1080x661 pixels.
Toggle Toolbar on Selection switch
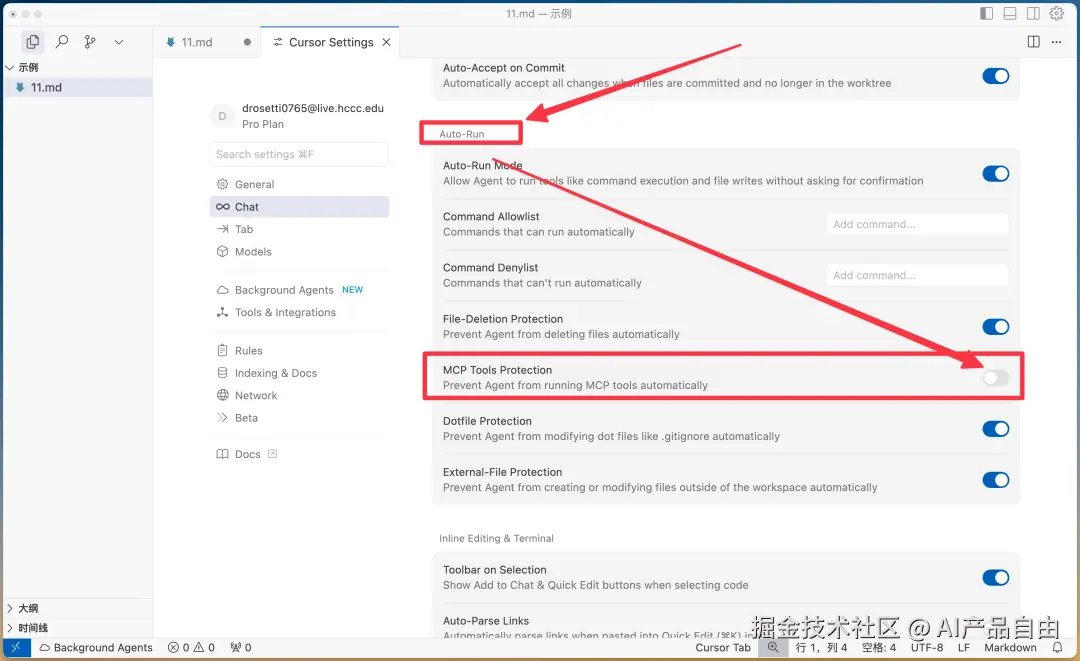(995, 578)
